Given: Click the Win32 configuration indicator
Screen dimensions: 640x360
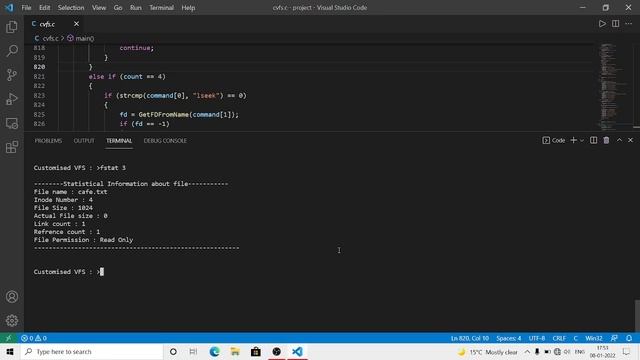Looking at the screenshot, I should click(x=594, y=338).
